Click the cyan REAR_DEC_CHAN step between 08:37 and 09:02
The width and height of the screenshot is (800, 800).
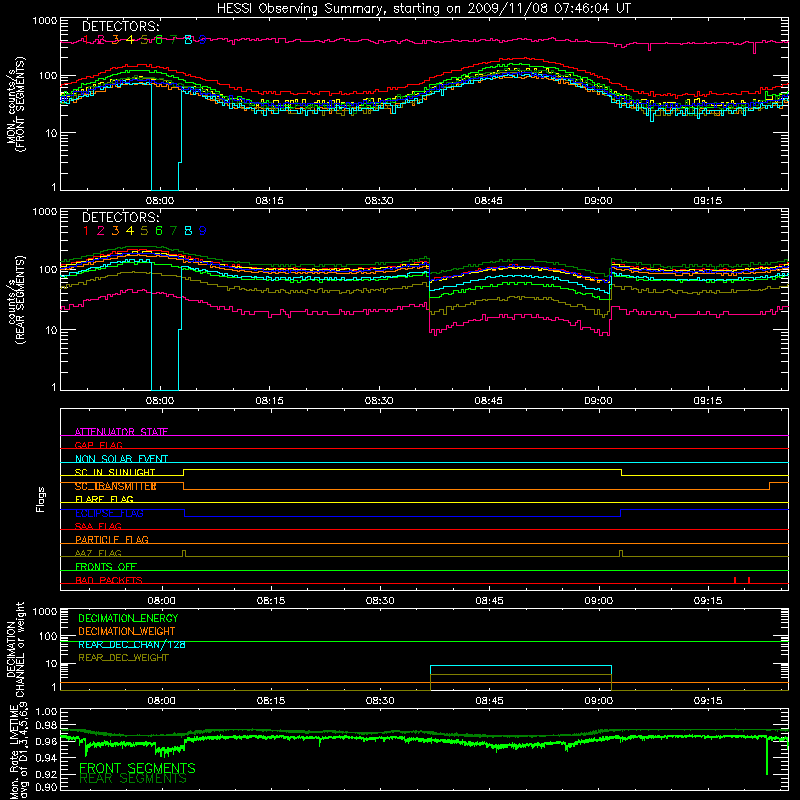(521, 666)
